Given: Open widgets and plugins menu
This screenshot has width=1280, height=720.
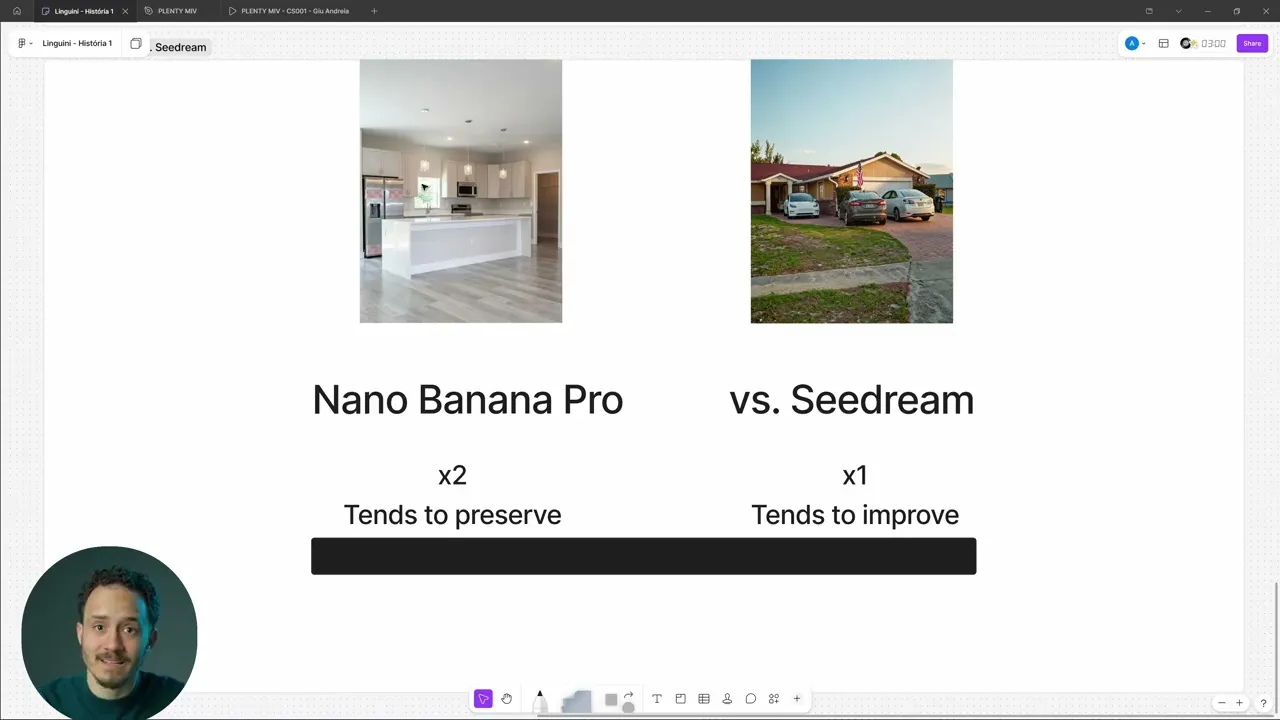Looking at the screenshot, I should pos(774,699).
